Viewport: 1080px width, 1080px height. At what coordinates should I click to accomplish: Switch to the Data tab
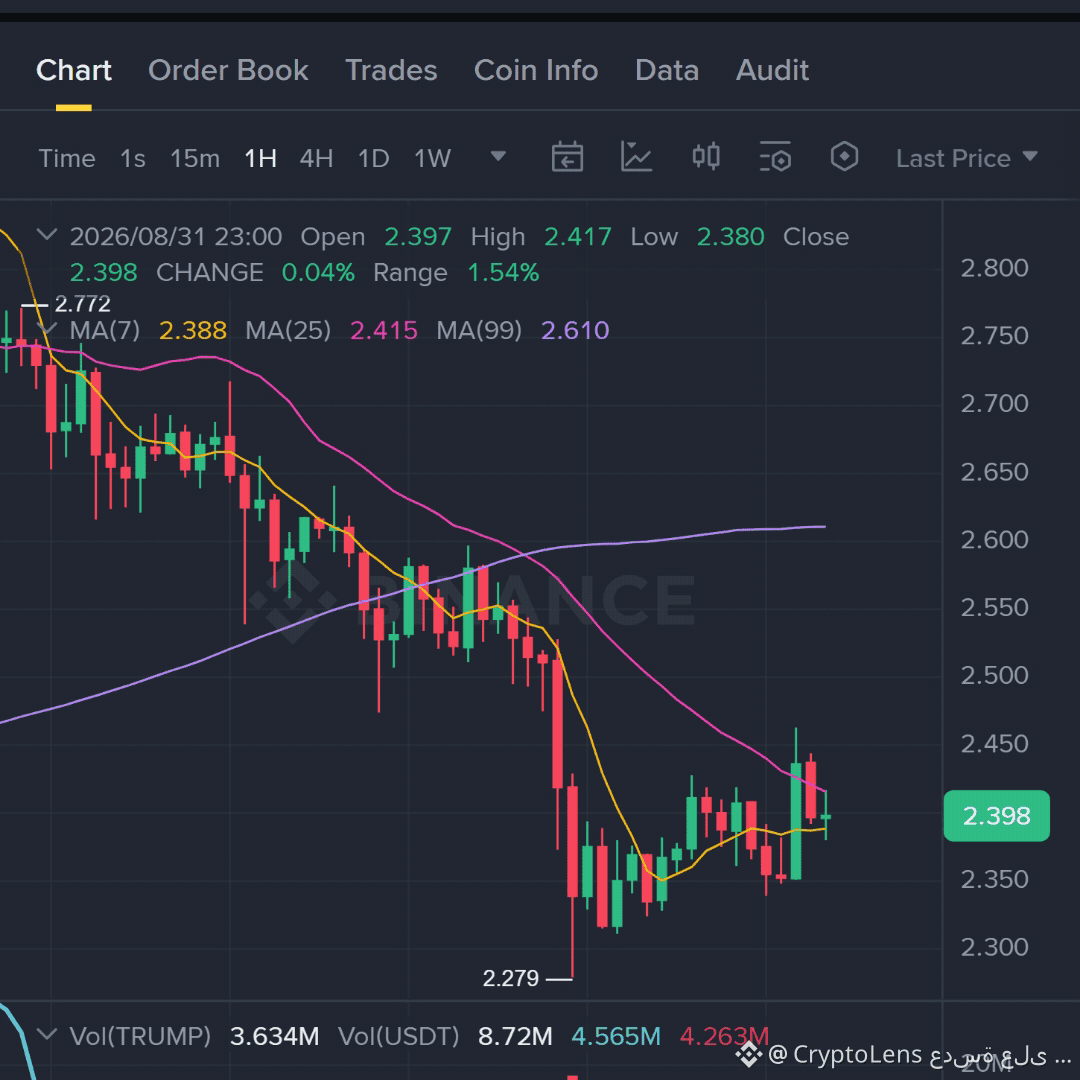(667, 70)
